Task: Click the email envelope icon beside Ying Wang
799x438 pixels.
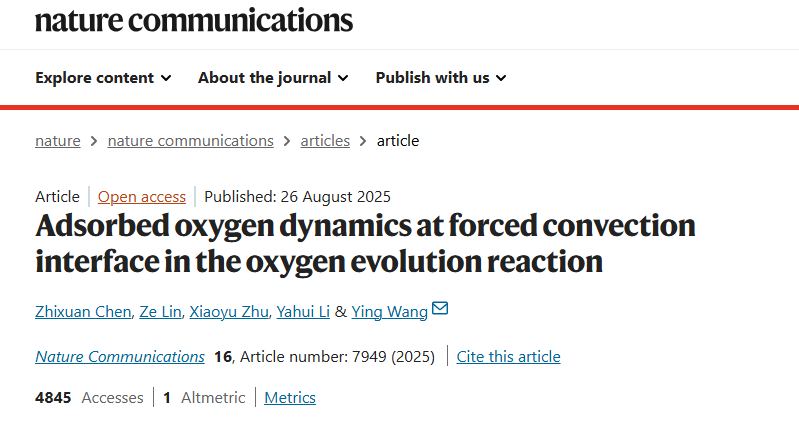Action: coord(440,310)
